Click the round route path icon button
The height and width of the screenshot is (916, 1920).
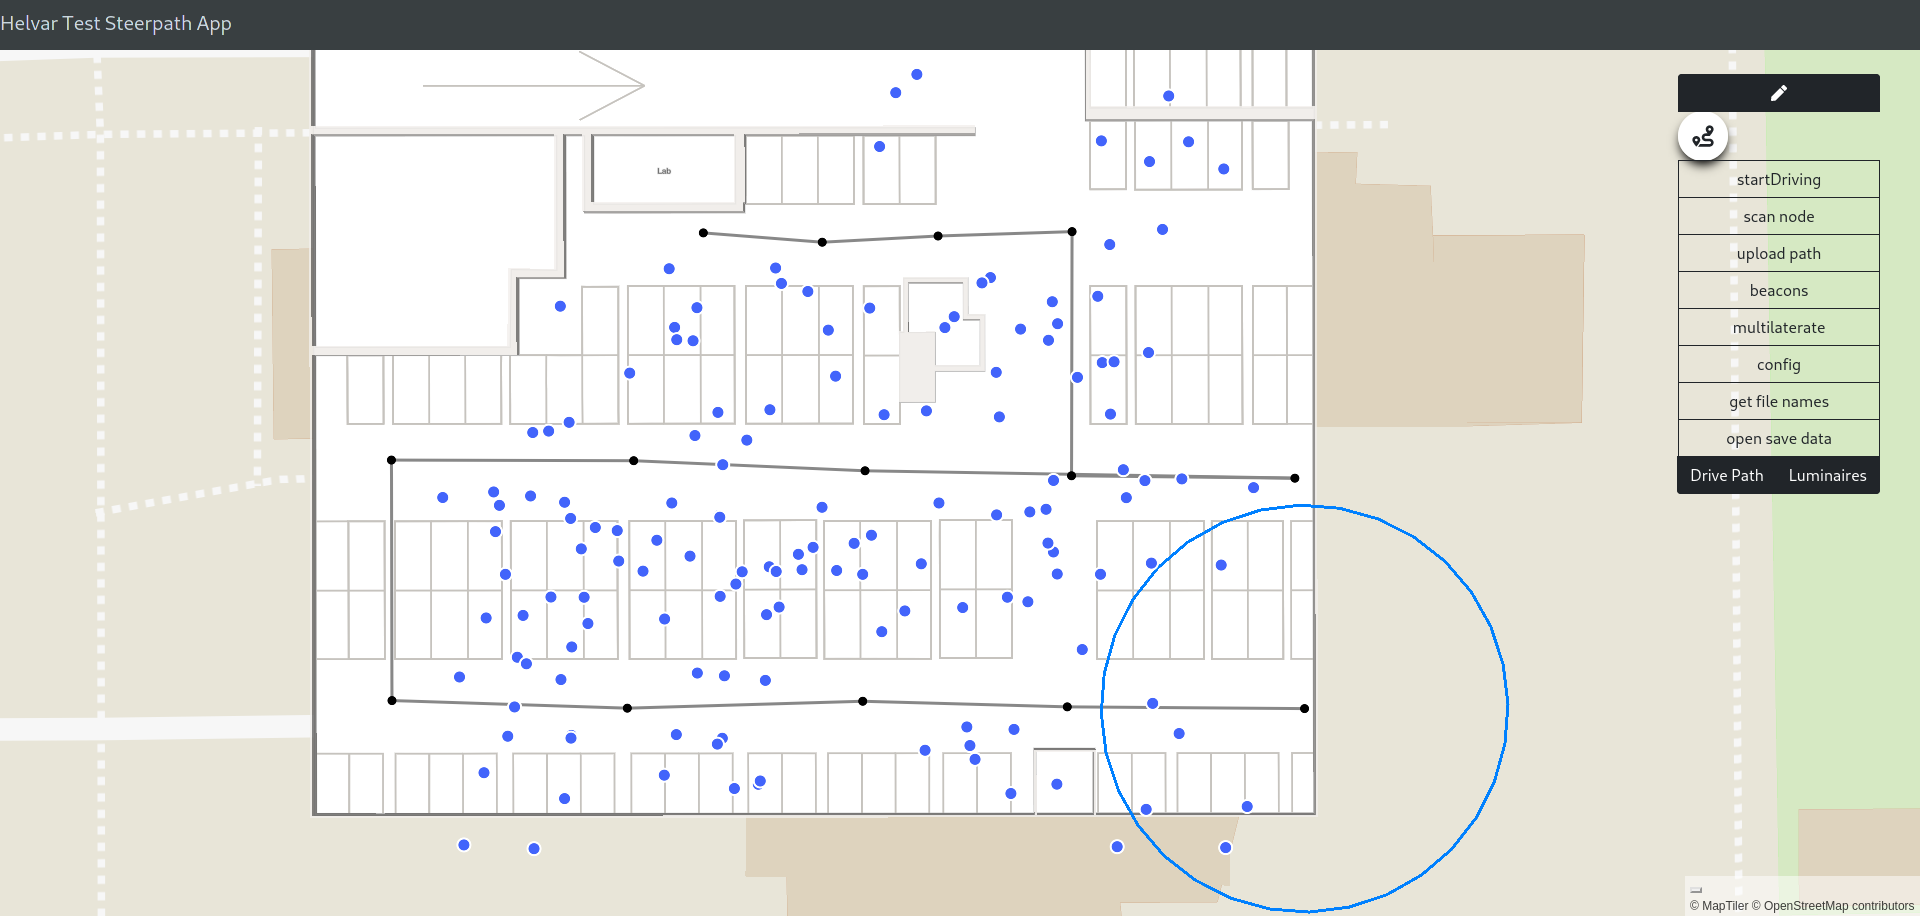1702,137
